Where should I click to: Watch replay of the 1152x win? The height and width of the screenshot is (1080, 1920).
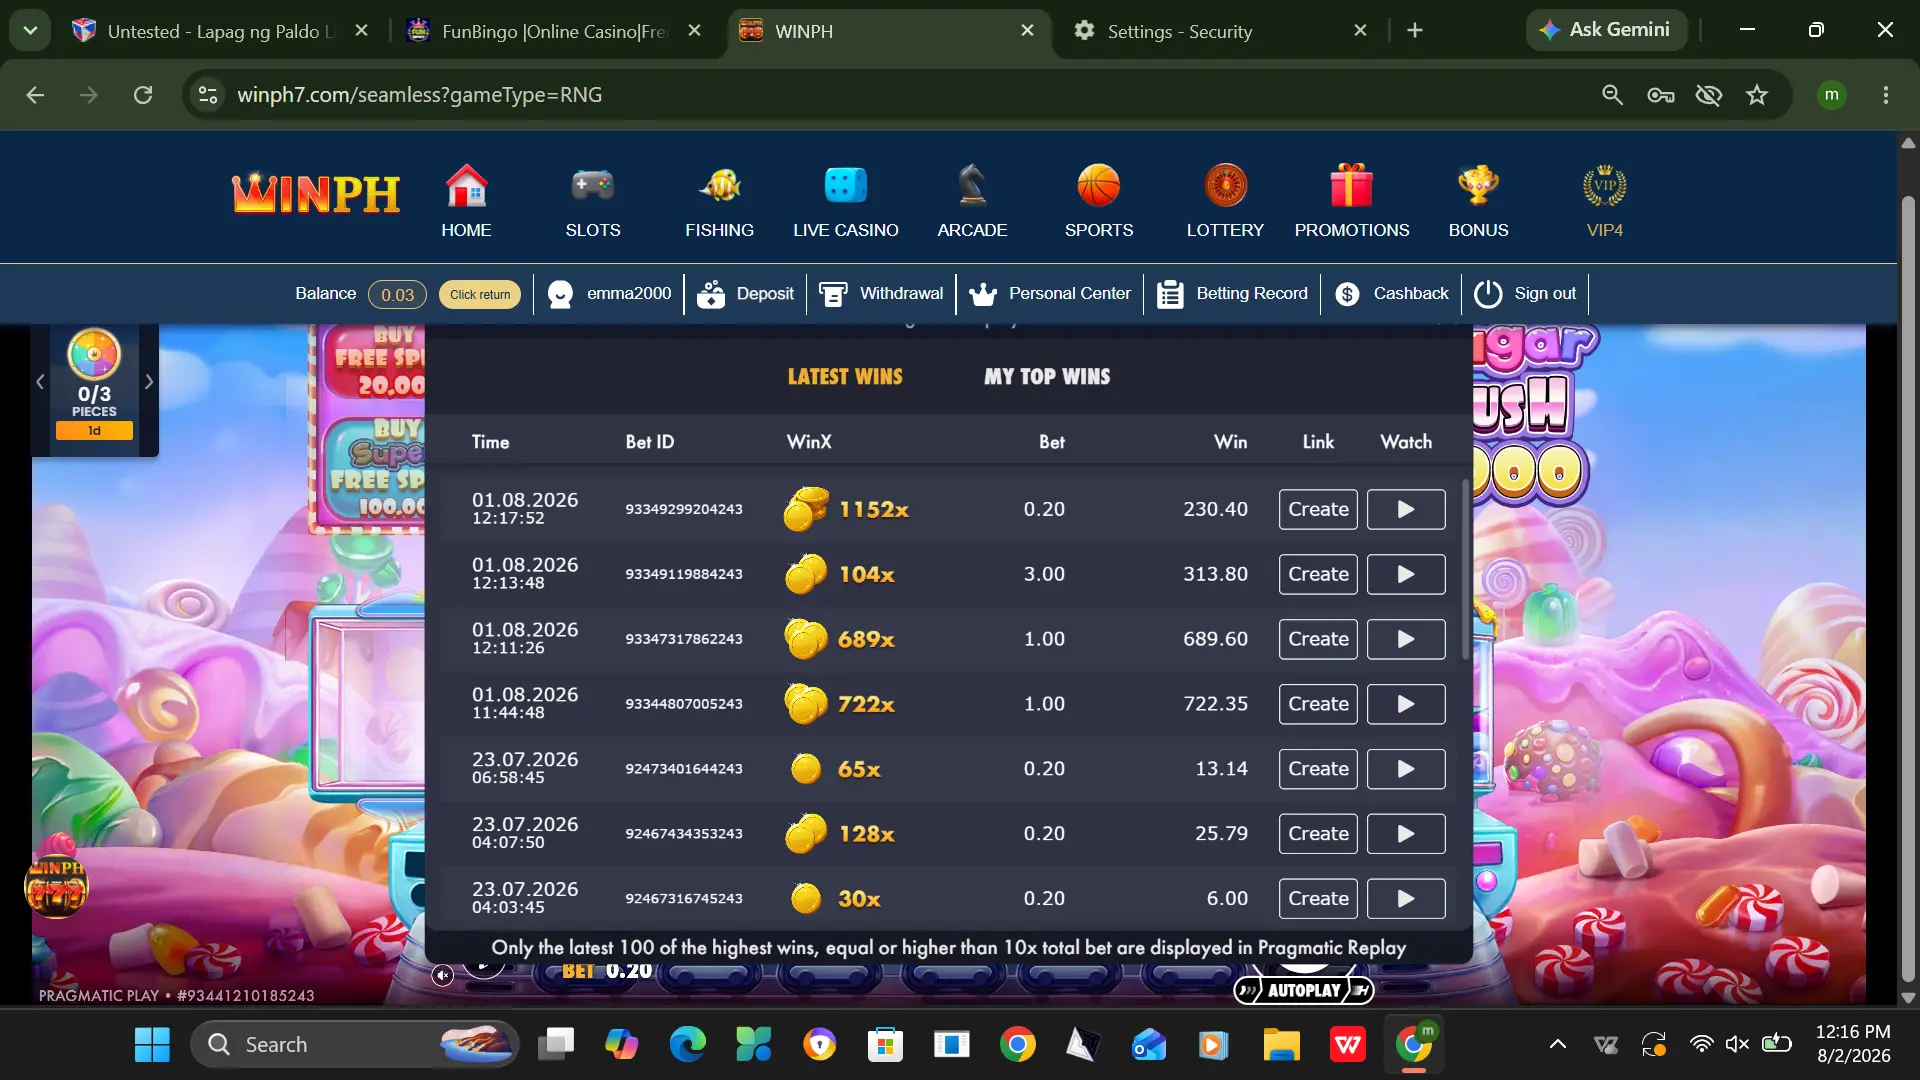(1406, 509)
